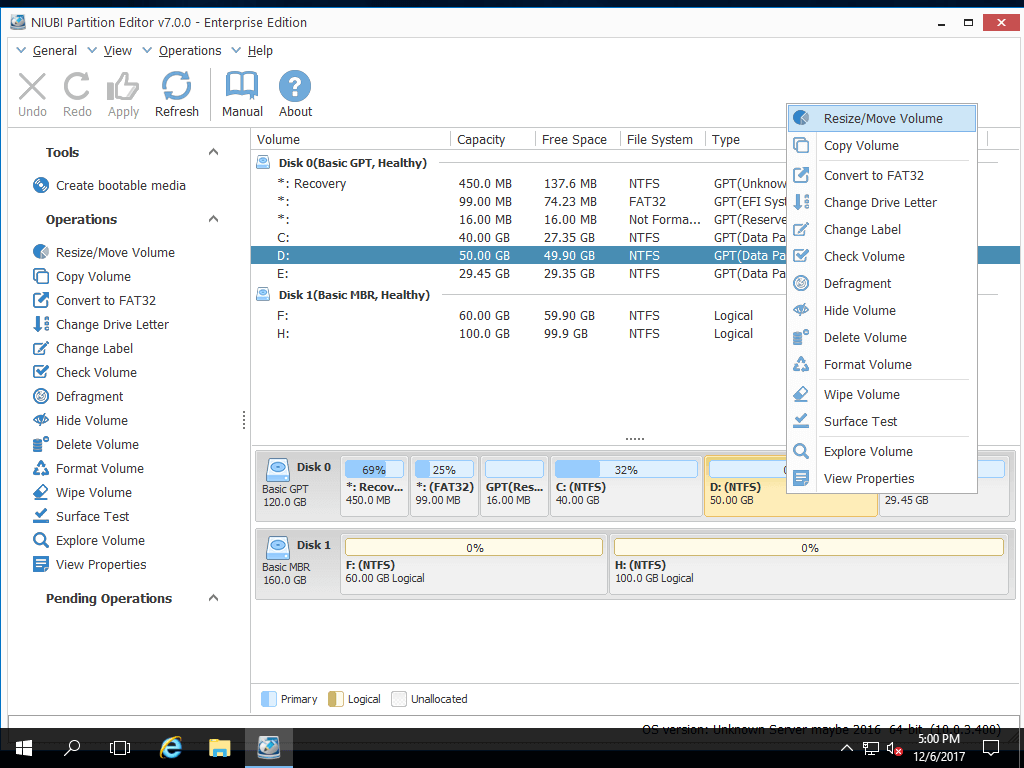Click sidebar Format Volume icon
The height and width of the screenshot is (768, 1024).
[40, 468]
